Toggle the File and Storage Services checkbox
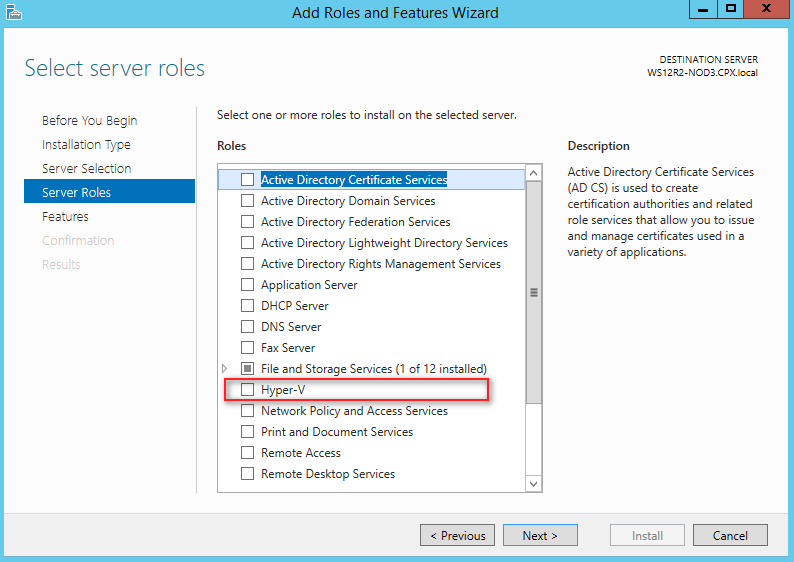 click(247, 369)
